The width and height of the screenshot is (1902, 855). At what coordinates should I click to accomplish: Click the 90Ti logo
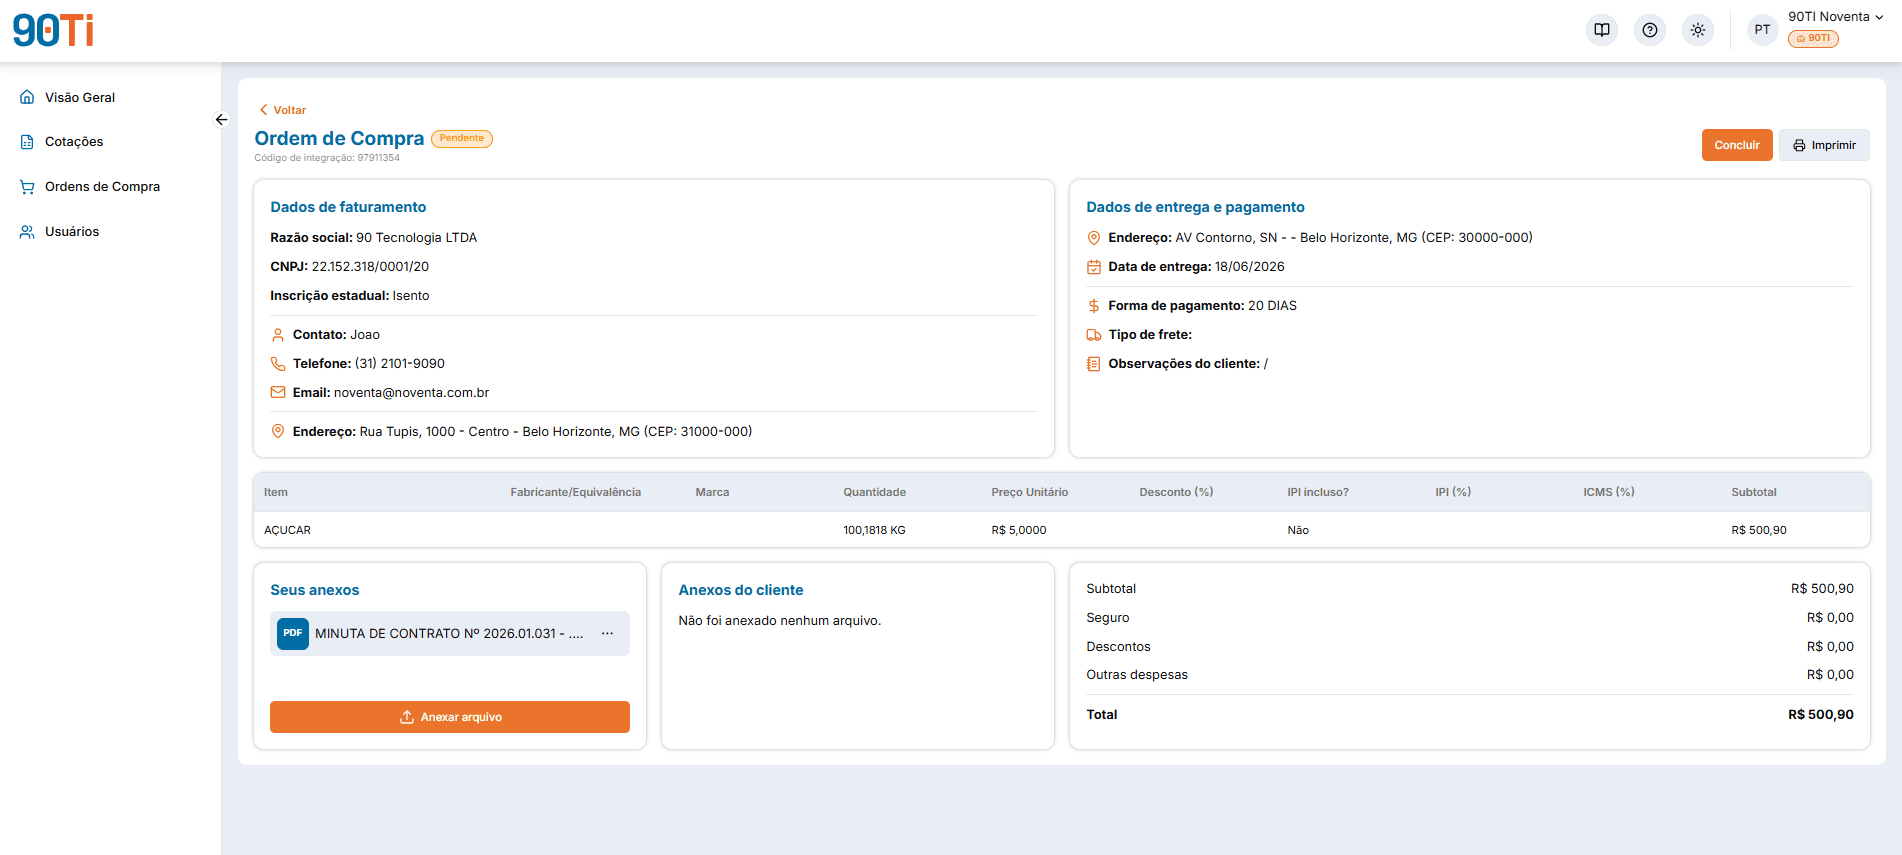coord(53,30)
